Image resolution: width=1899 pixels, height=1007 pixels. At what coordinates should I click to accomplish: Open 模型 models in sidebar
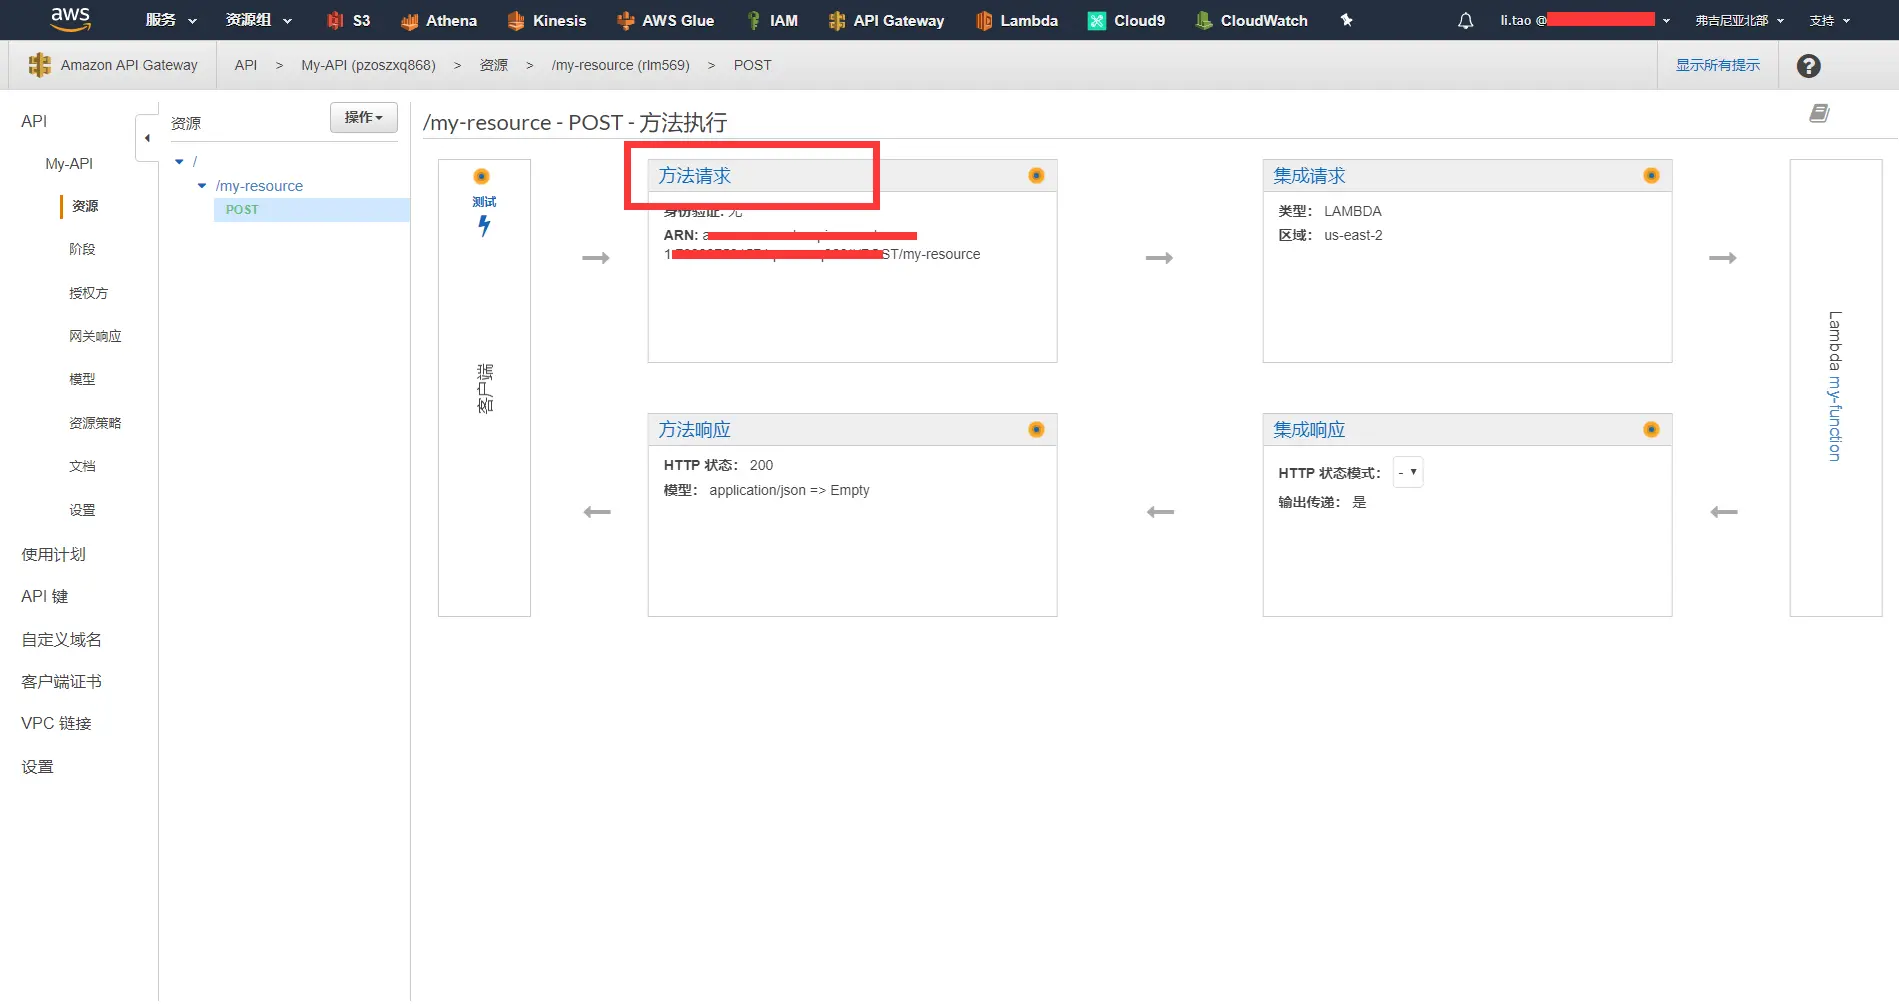pos(82,379)
